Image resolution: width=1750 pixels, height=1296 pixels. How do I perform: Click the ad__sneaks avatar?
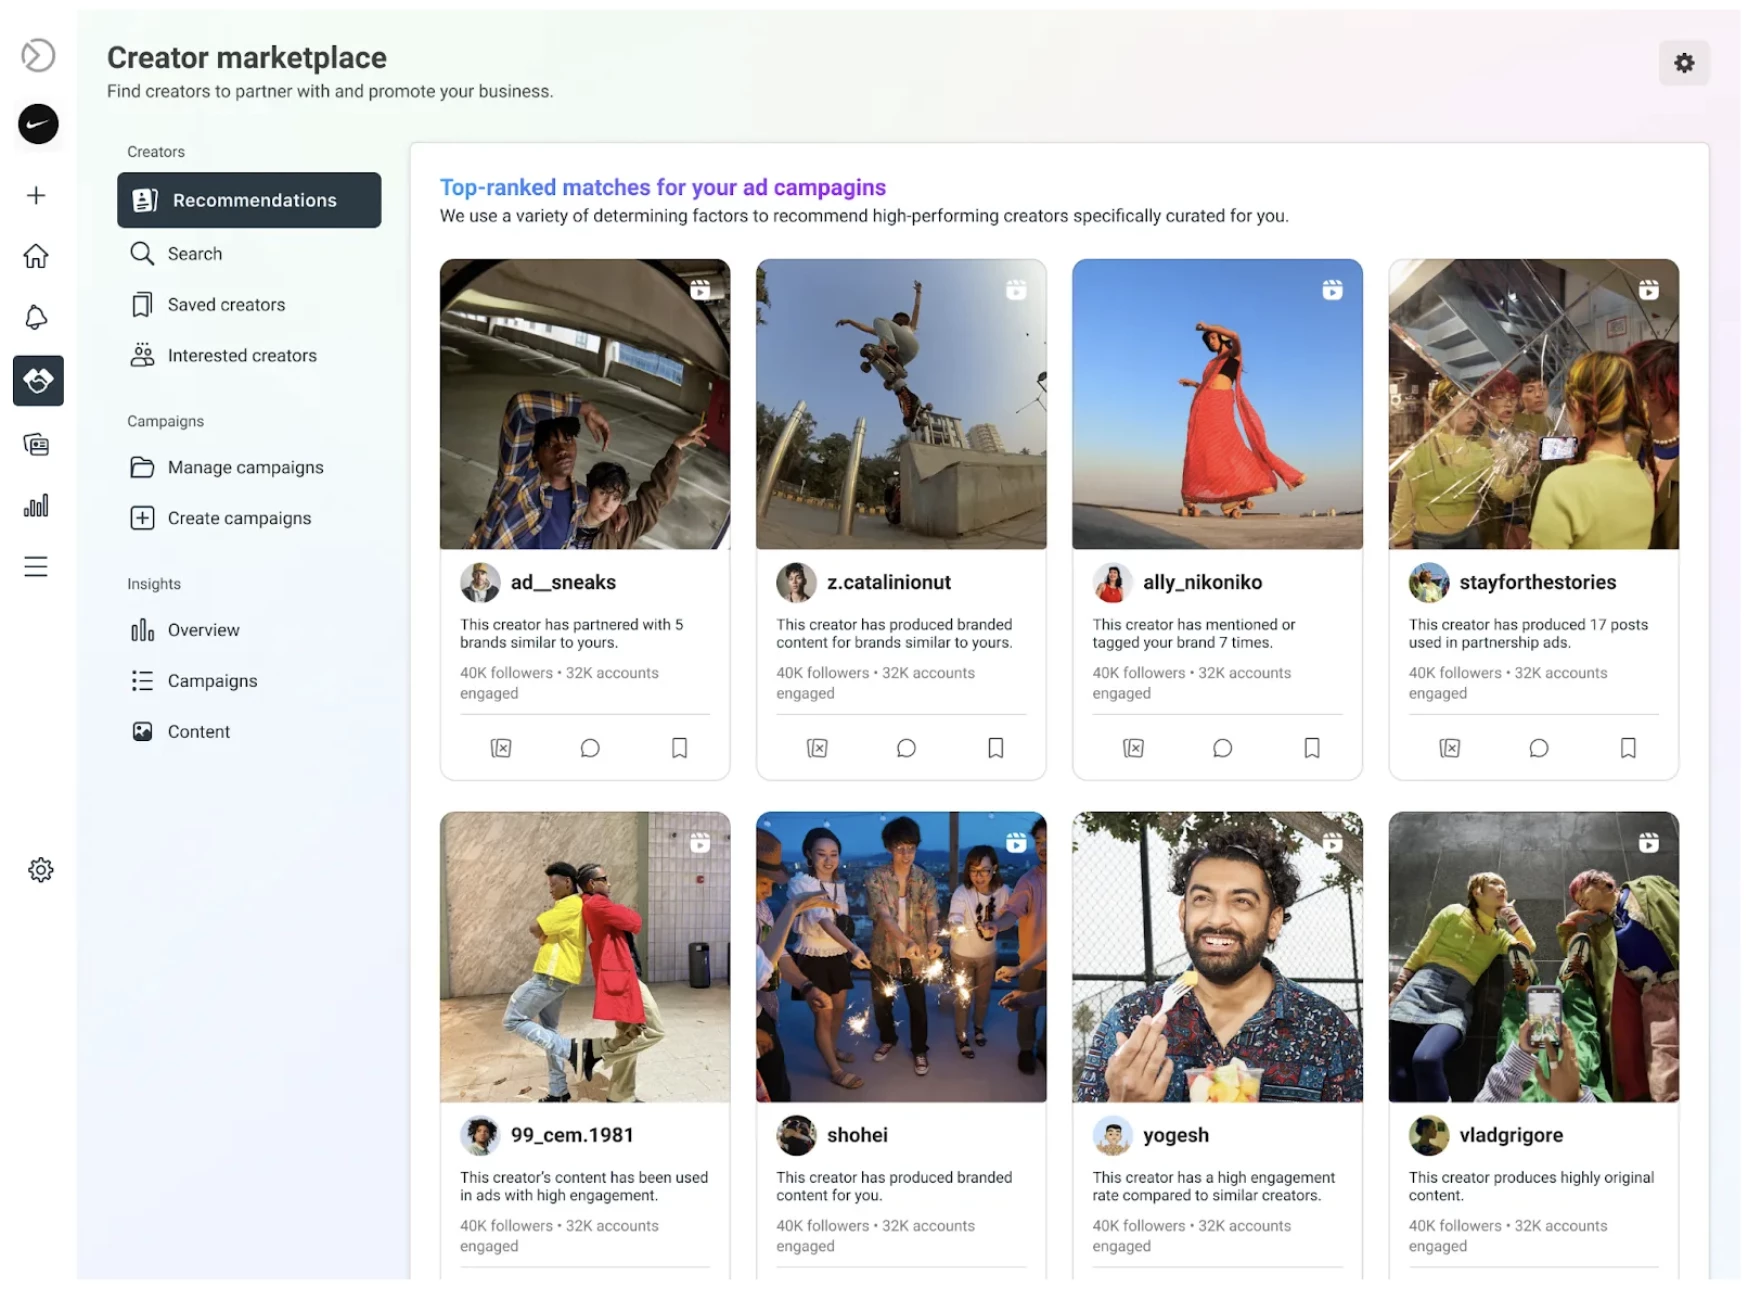(480, 582)
